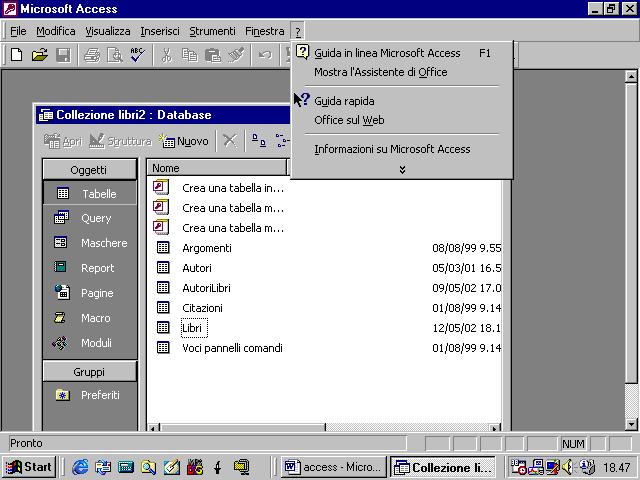Switch to 'access - Micro...' taskbar button
The image size is (640, 480).
pyautogui.click(x=333, y=467)
